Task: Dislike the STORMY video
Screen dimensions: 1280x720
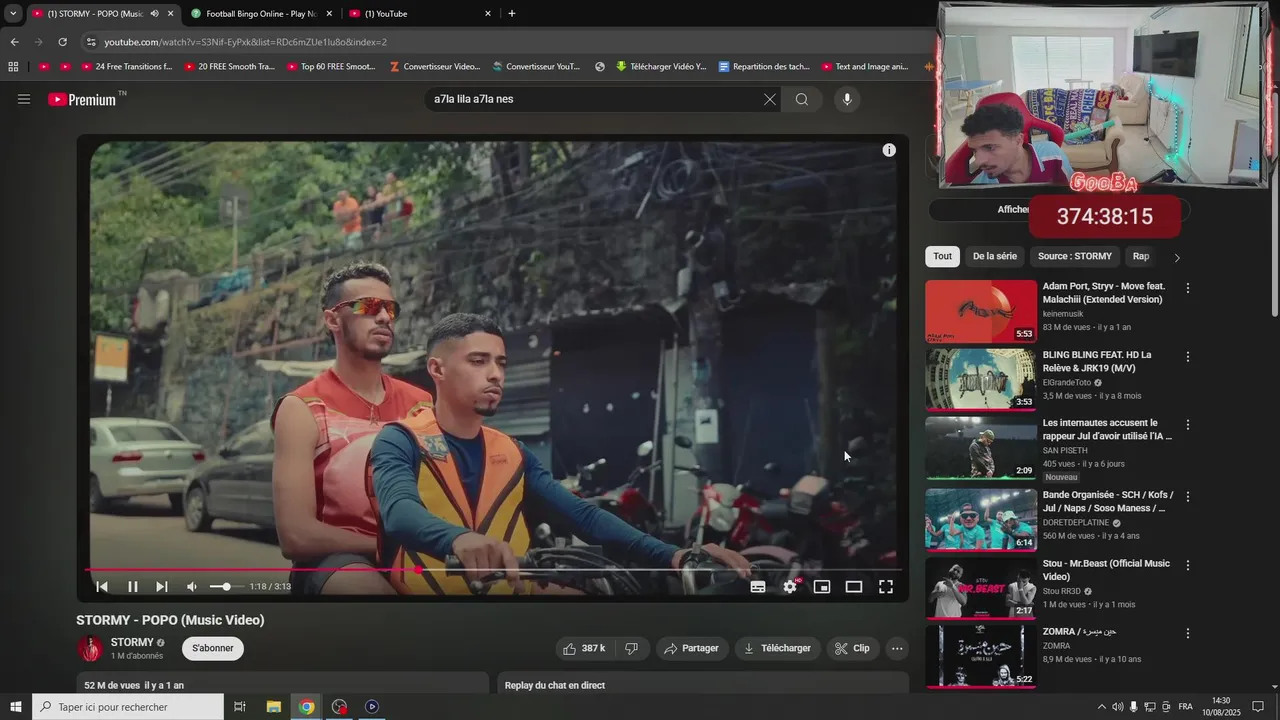Action: (x=631, y=648)
